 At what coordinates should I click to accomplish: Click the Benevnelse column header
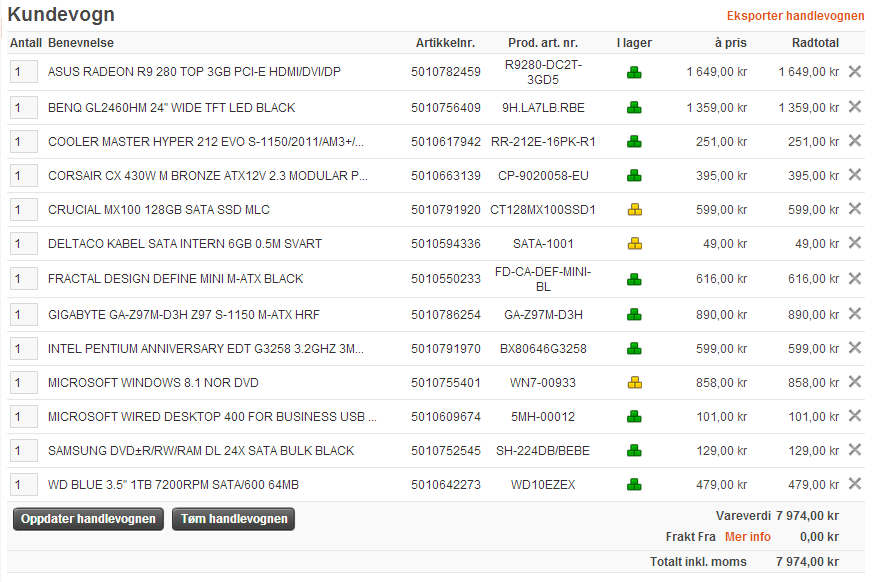(x=81, y=43)
